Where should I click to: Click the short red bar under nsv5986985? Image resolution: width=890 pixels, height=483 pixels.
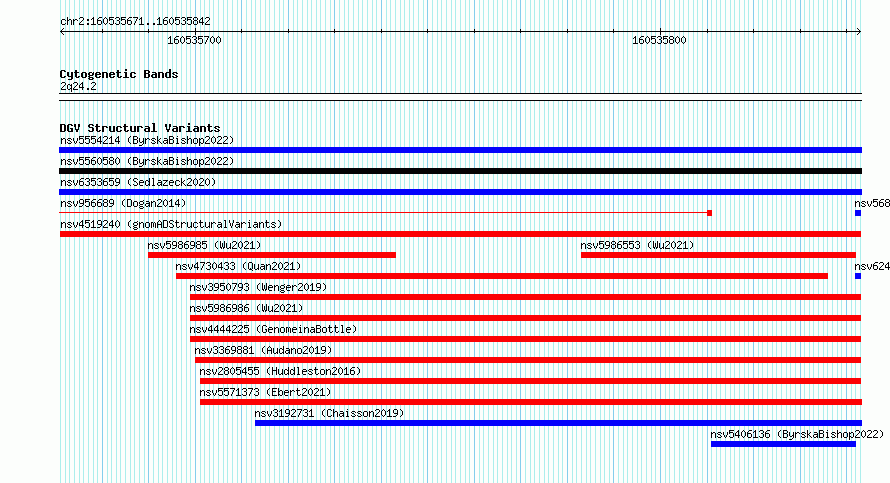(x=272, y=255)
